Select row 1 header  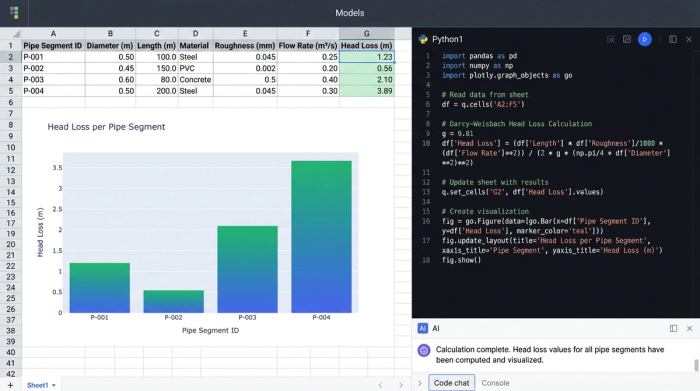click(x=11, y=46)
